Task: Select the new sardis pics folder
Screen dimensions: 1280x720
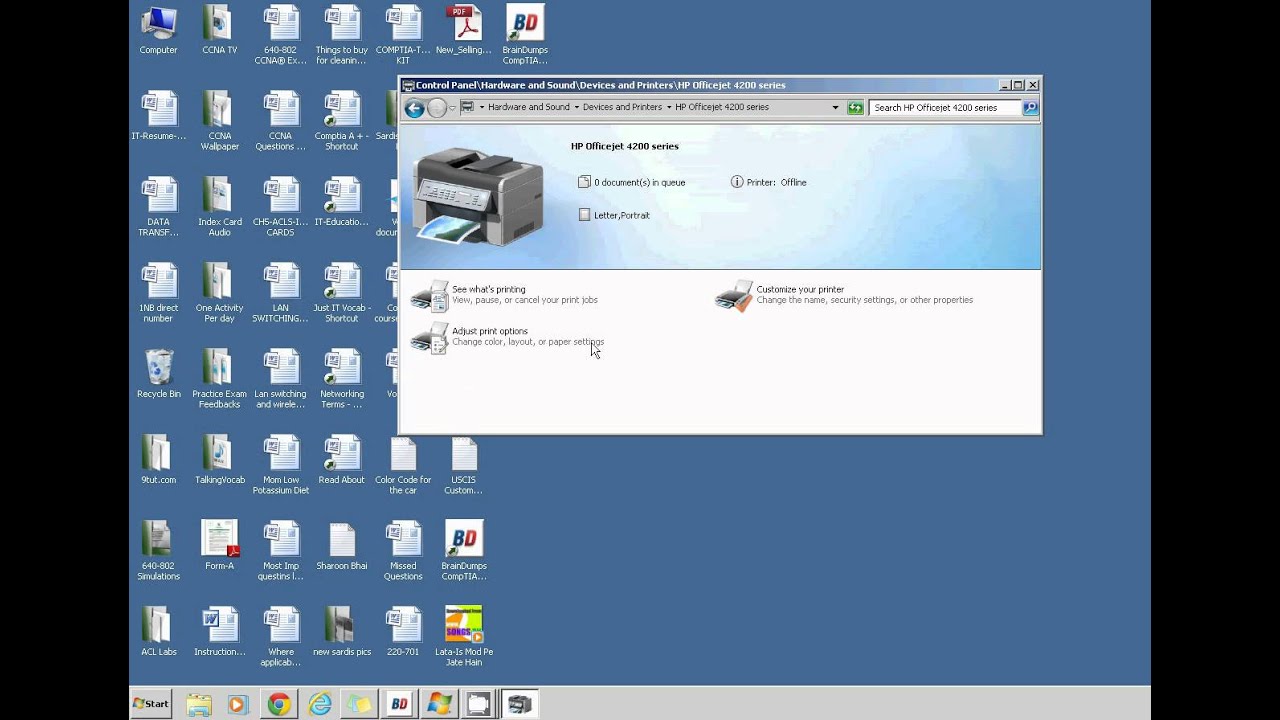Action: coord(341,631)
